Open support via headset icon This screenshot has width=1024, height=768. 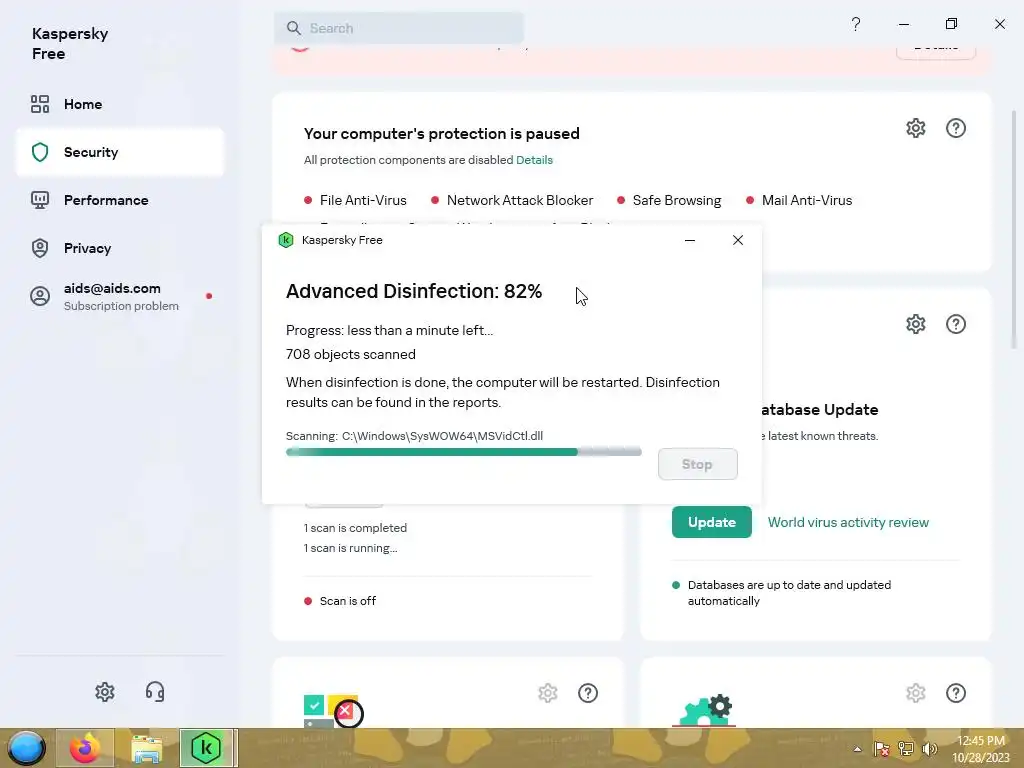click(155, 692)
